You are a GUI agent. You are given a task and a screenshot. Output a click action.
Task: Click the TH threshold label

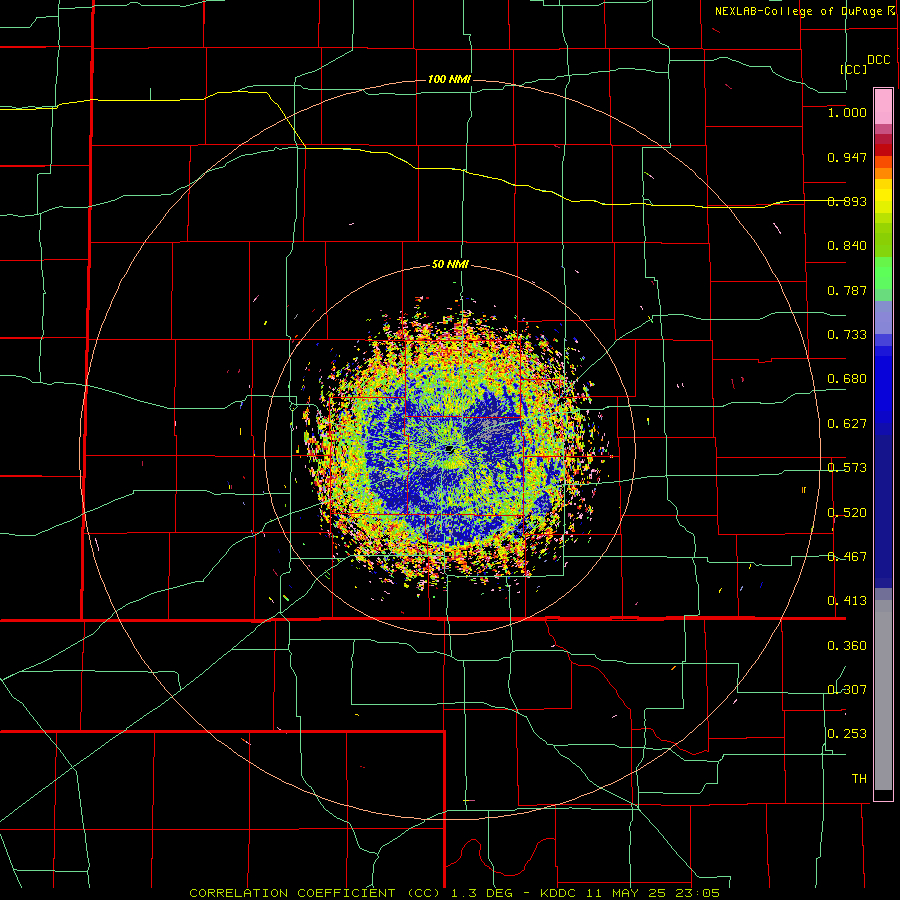[859, 779]
